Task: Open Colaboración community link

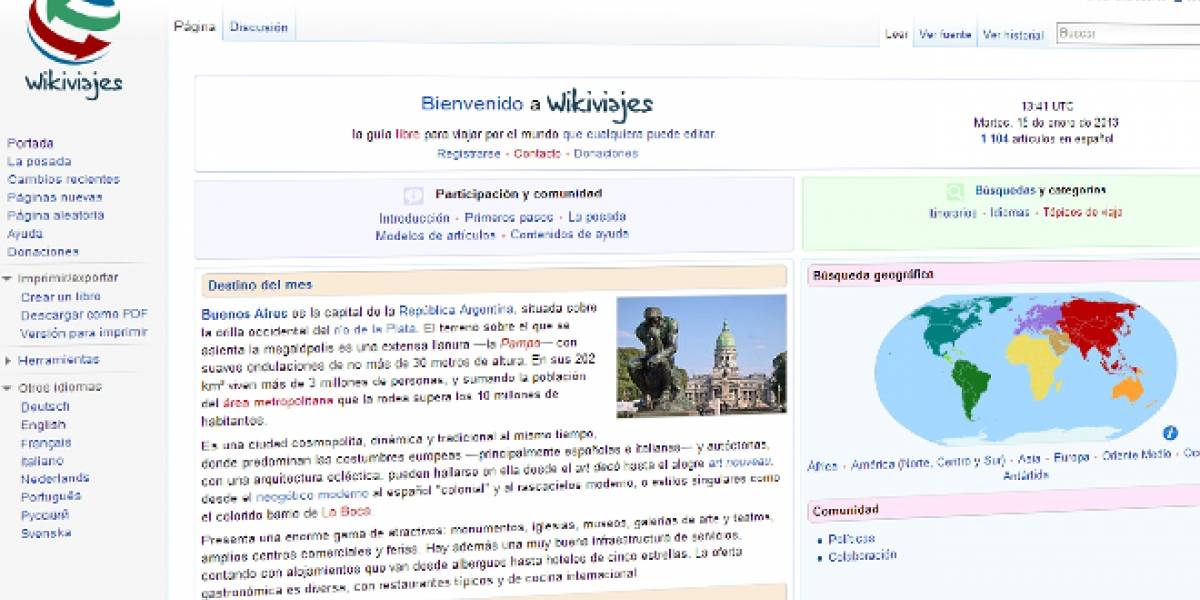Action: 862,556
